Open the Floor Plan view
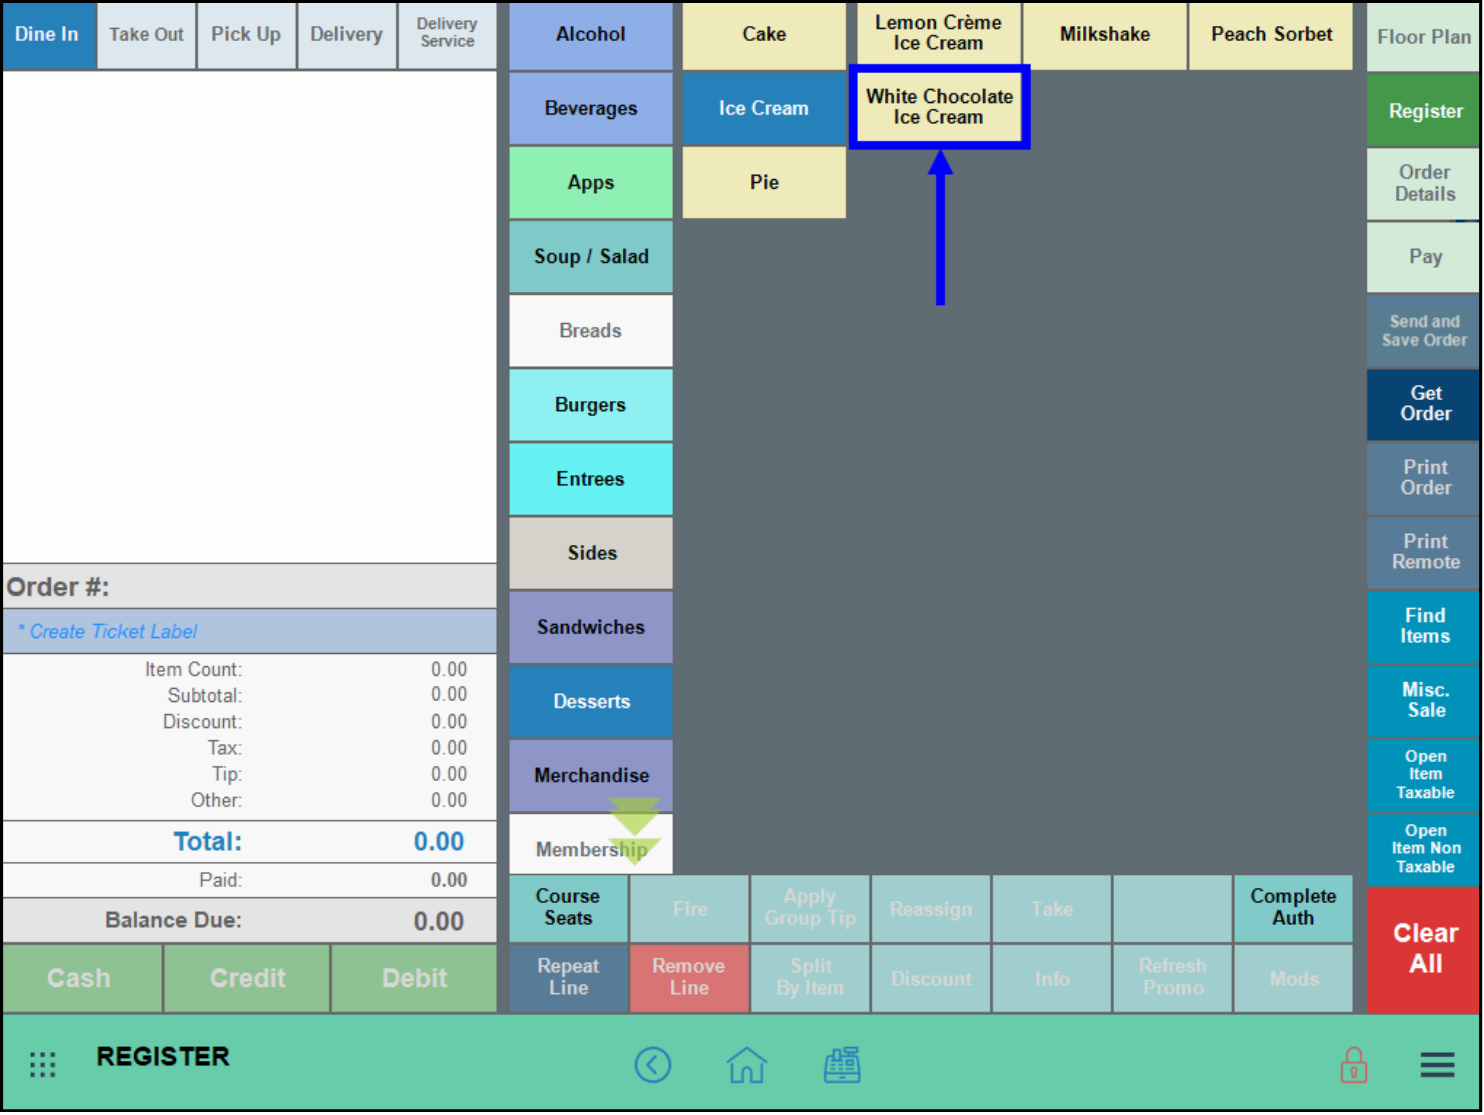Image resolution: width=1484 pixels, height=1115 pixels. click(1423, 37)
